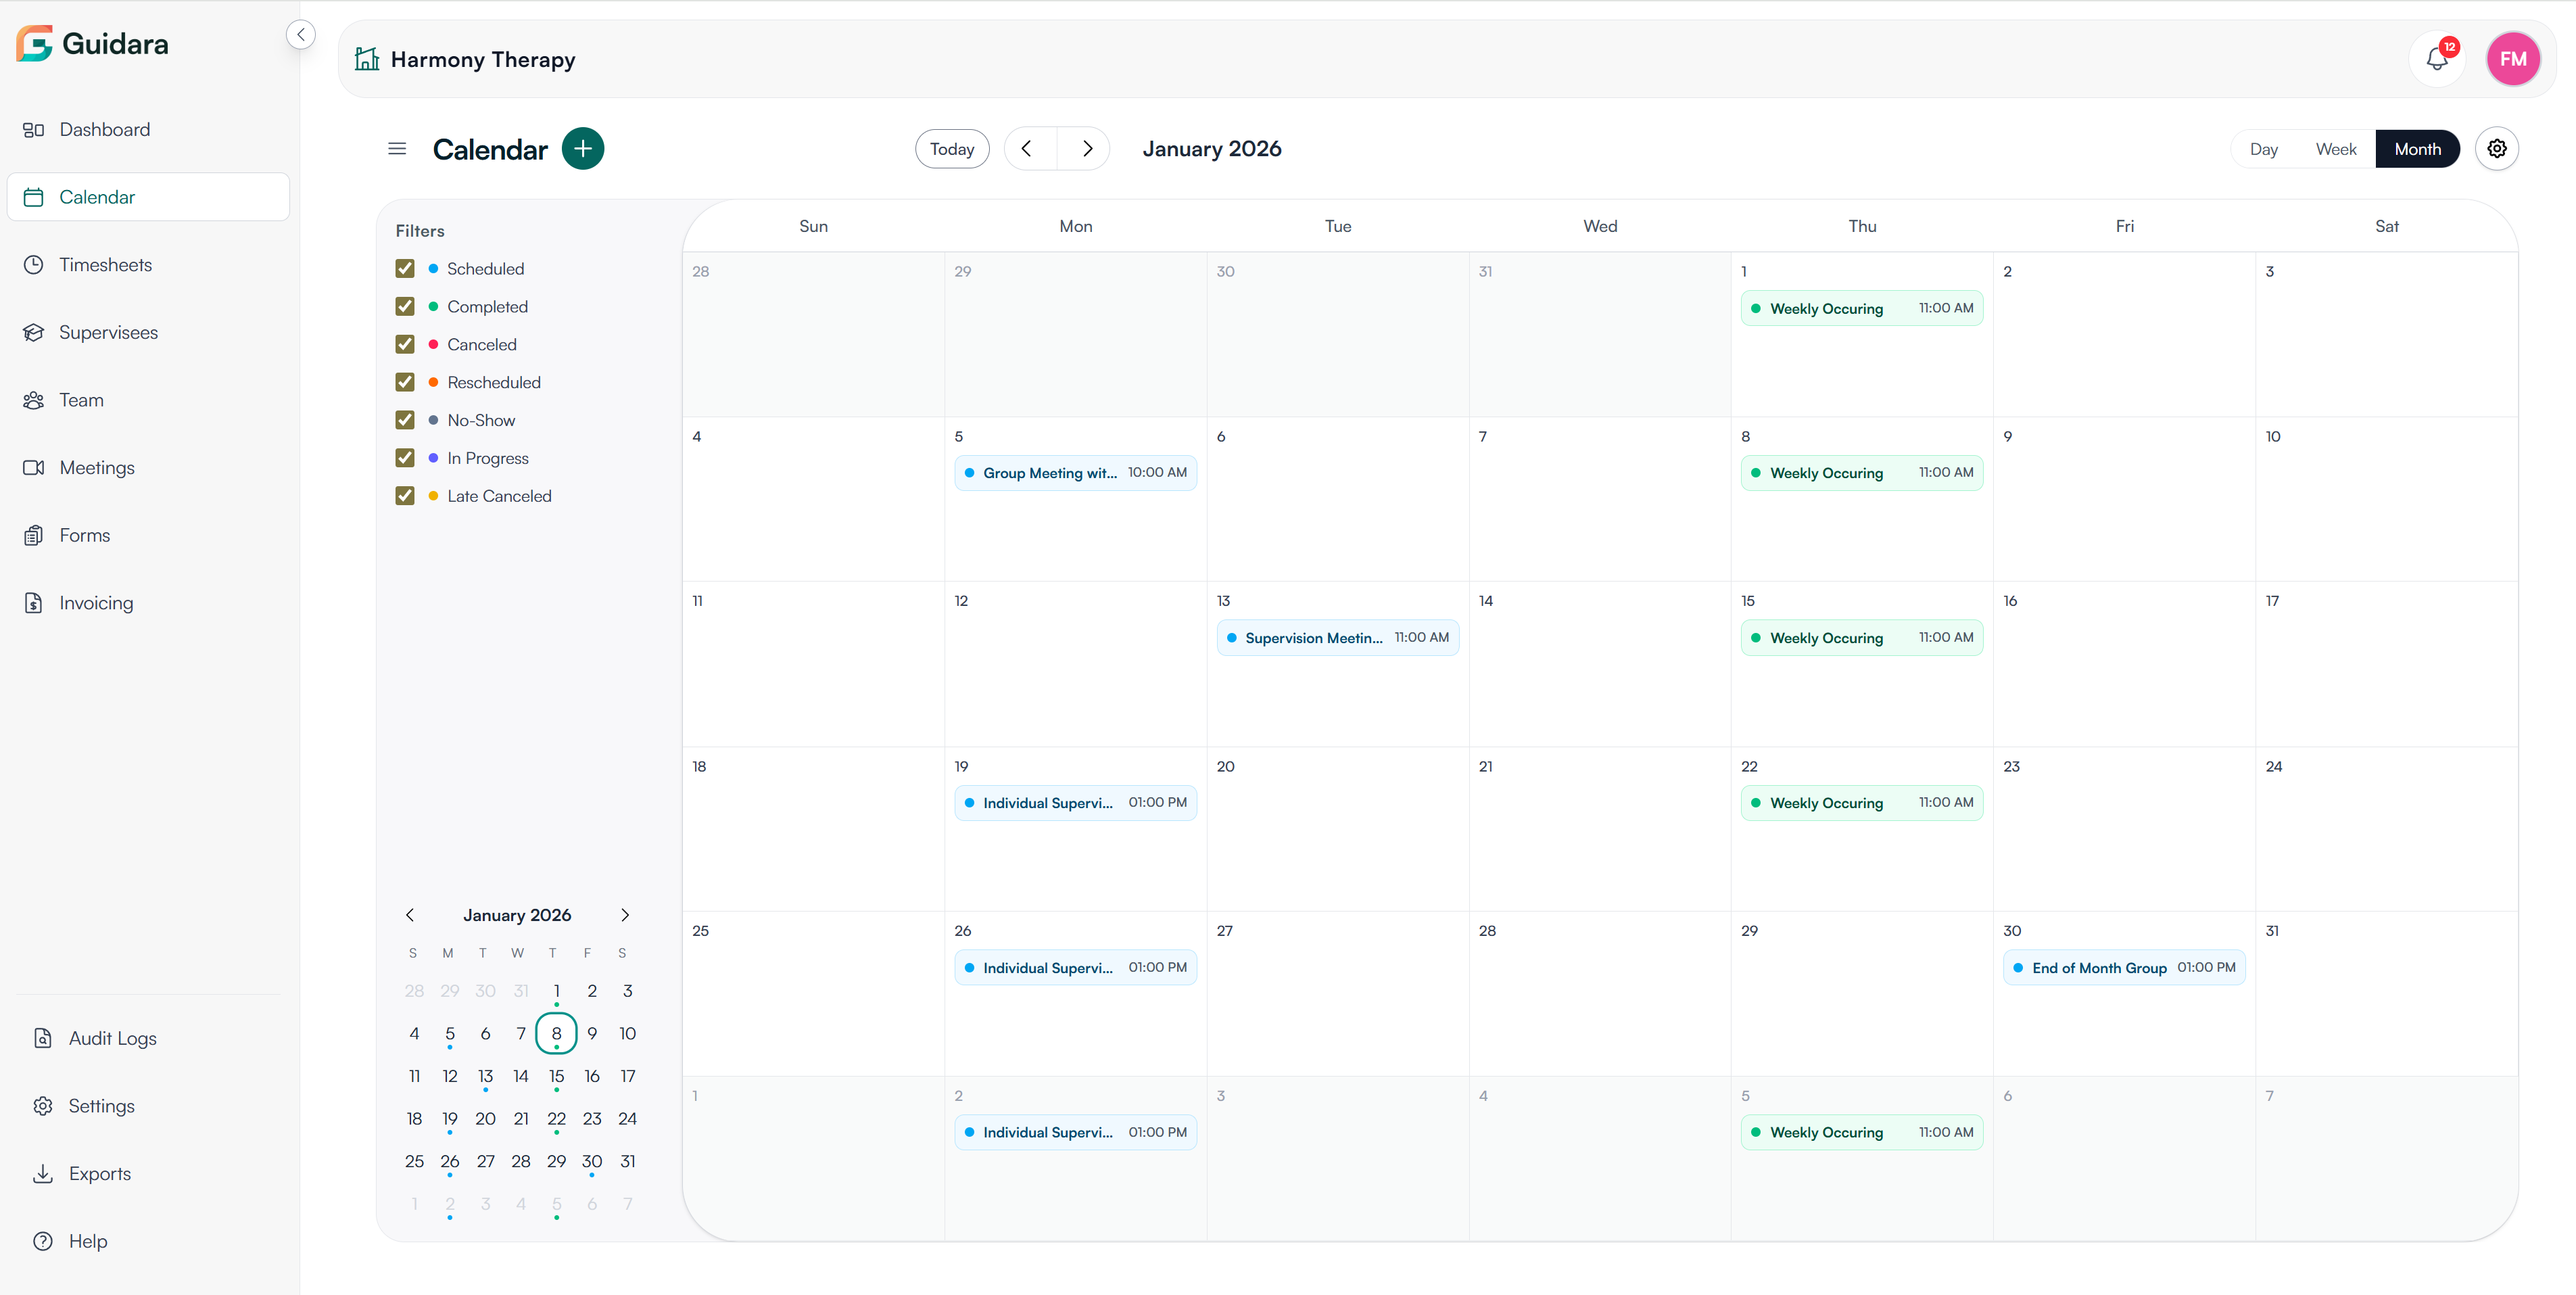The image size is (2576, 1295).
Task: Click the January 27 cell in main calendar
Action: (1338, 994)
